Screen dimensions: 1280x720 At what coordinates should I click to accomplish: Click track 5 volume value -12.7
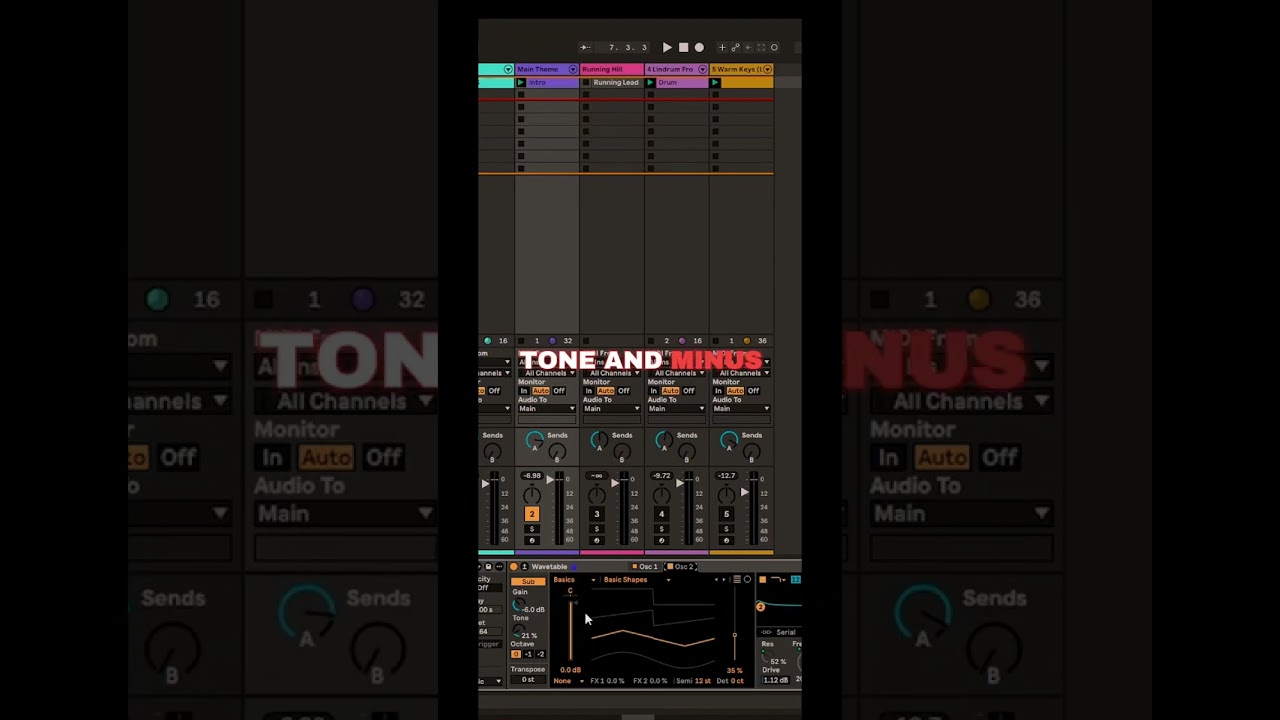(726, 476)
